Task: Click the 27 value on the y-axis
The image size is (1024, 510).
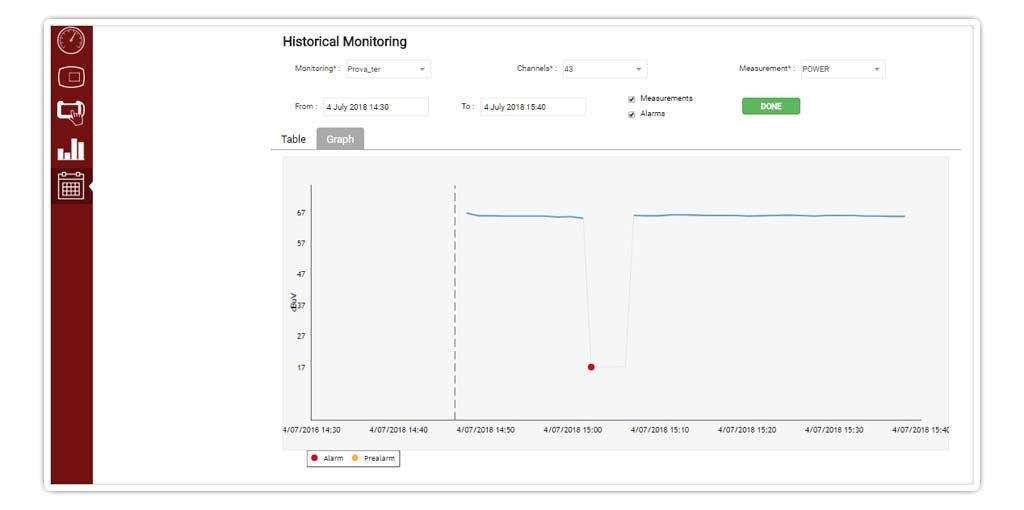Action: pos(301,336)
